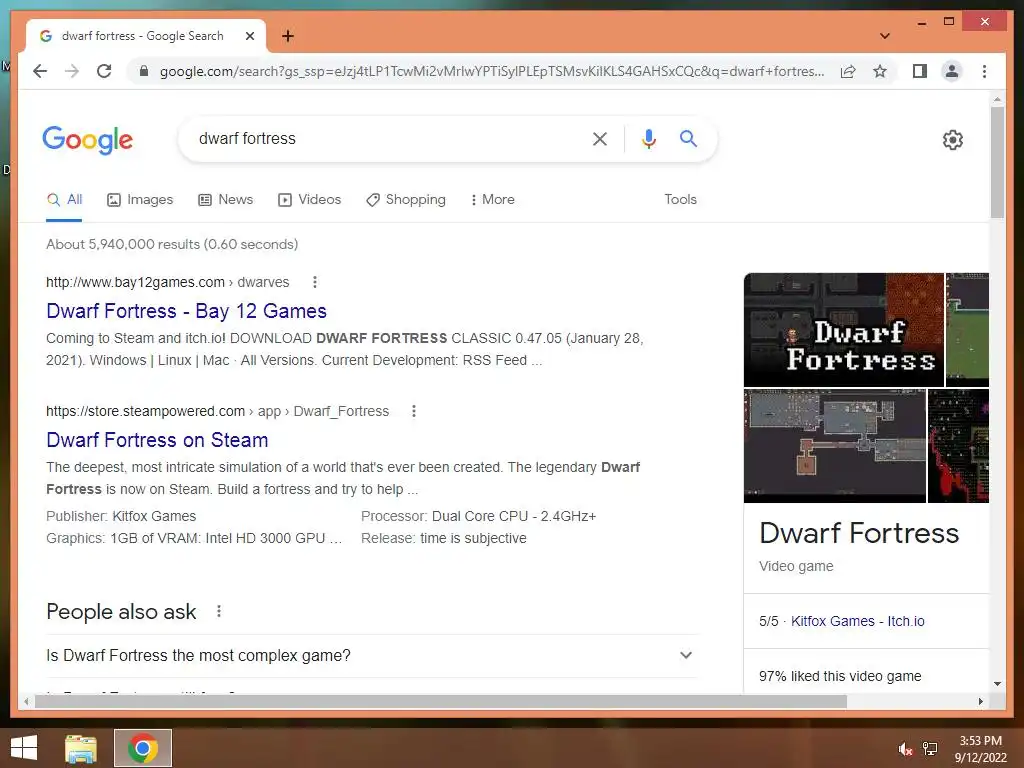1024x768 pixels.
Task: Reload the Google search page
Action: coord(104,71)
